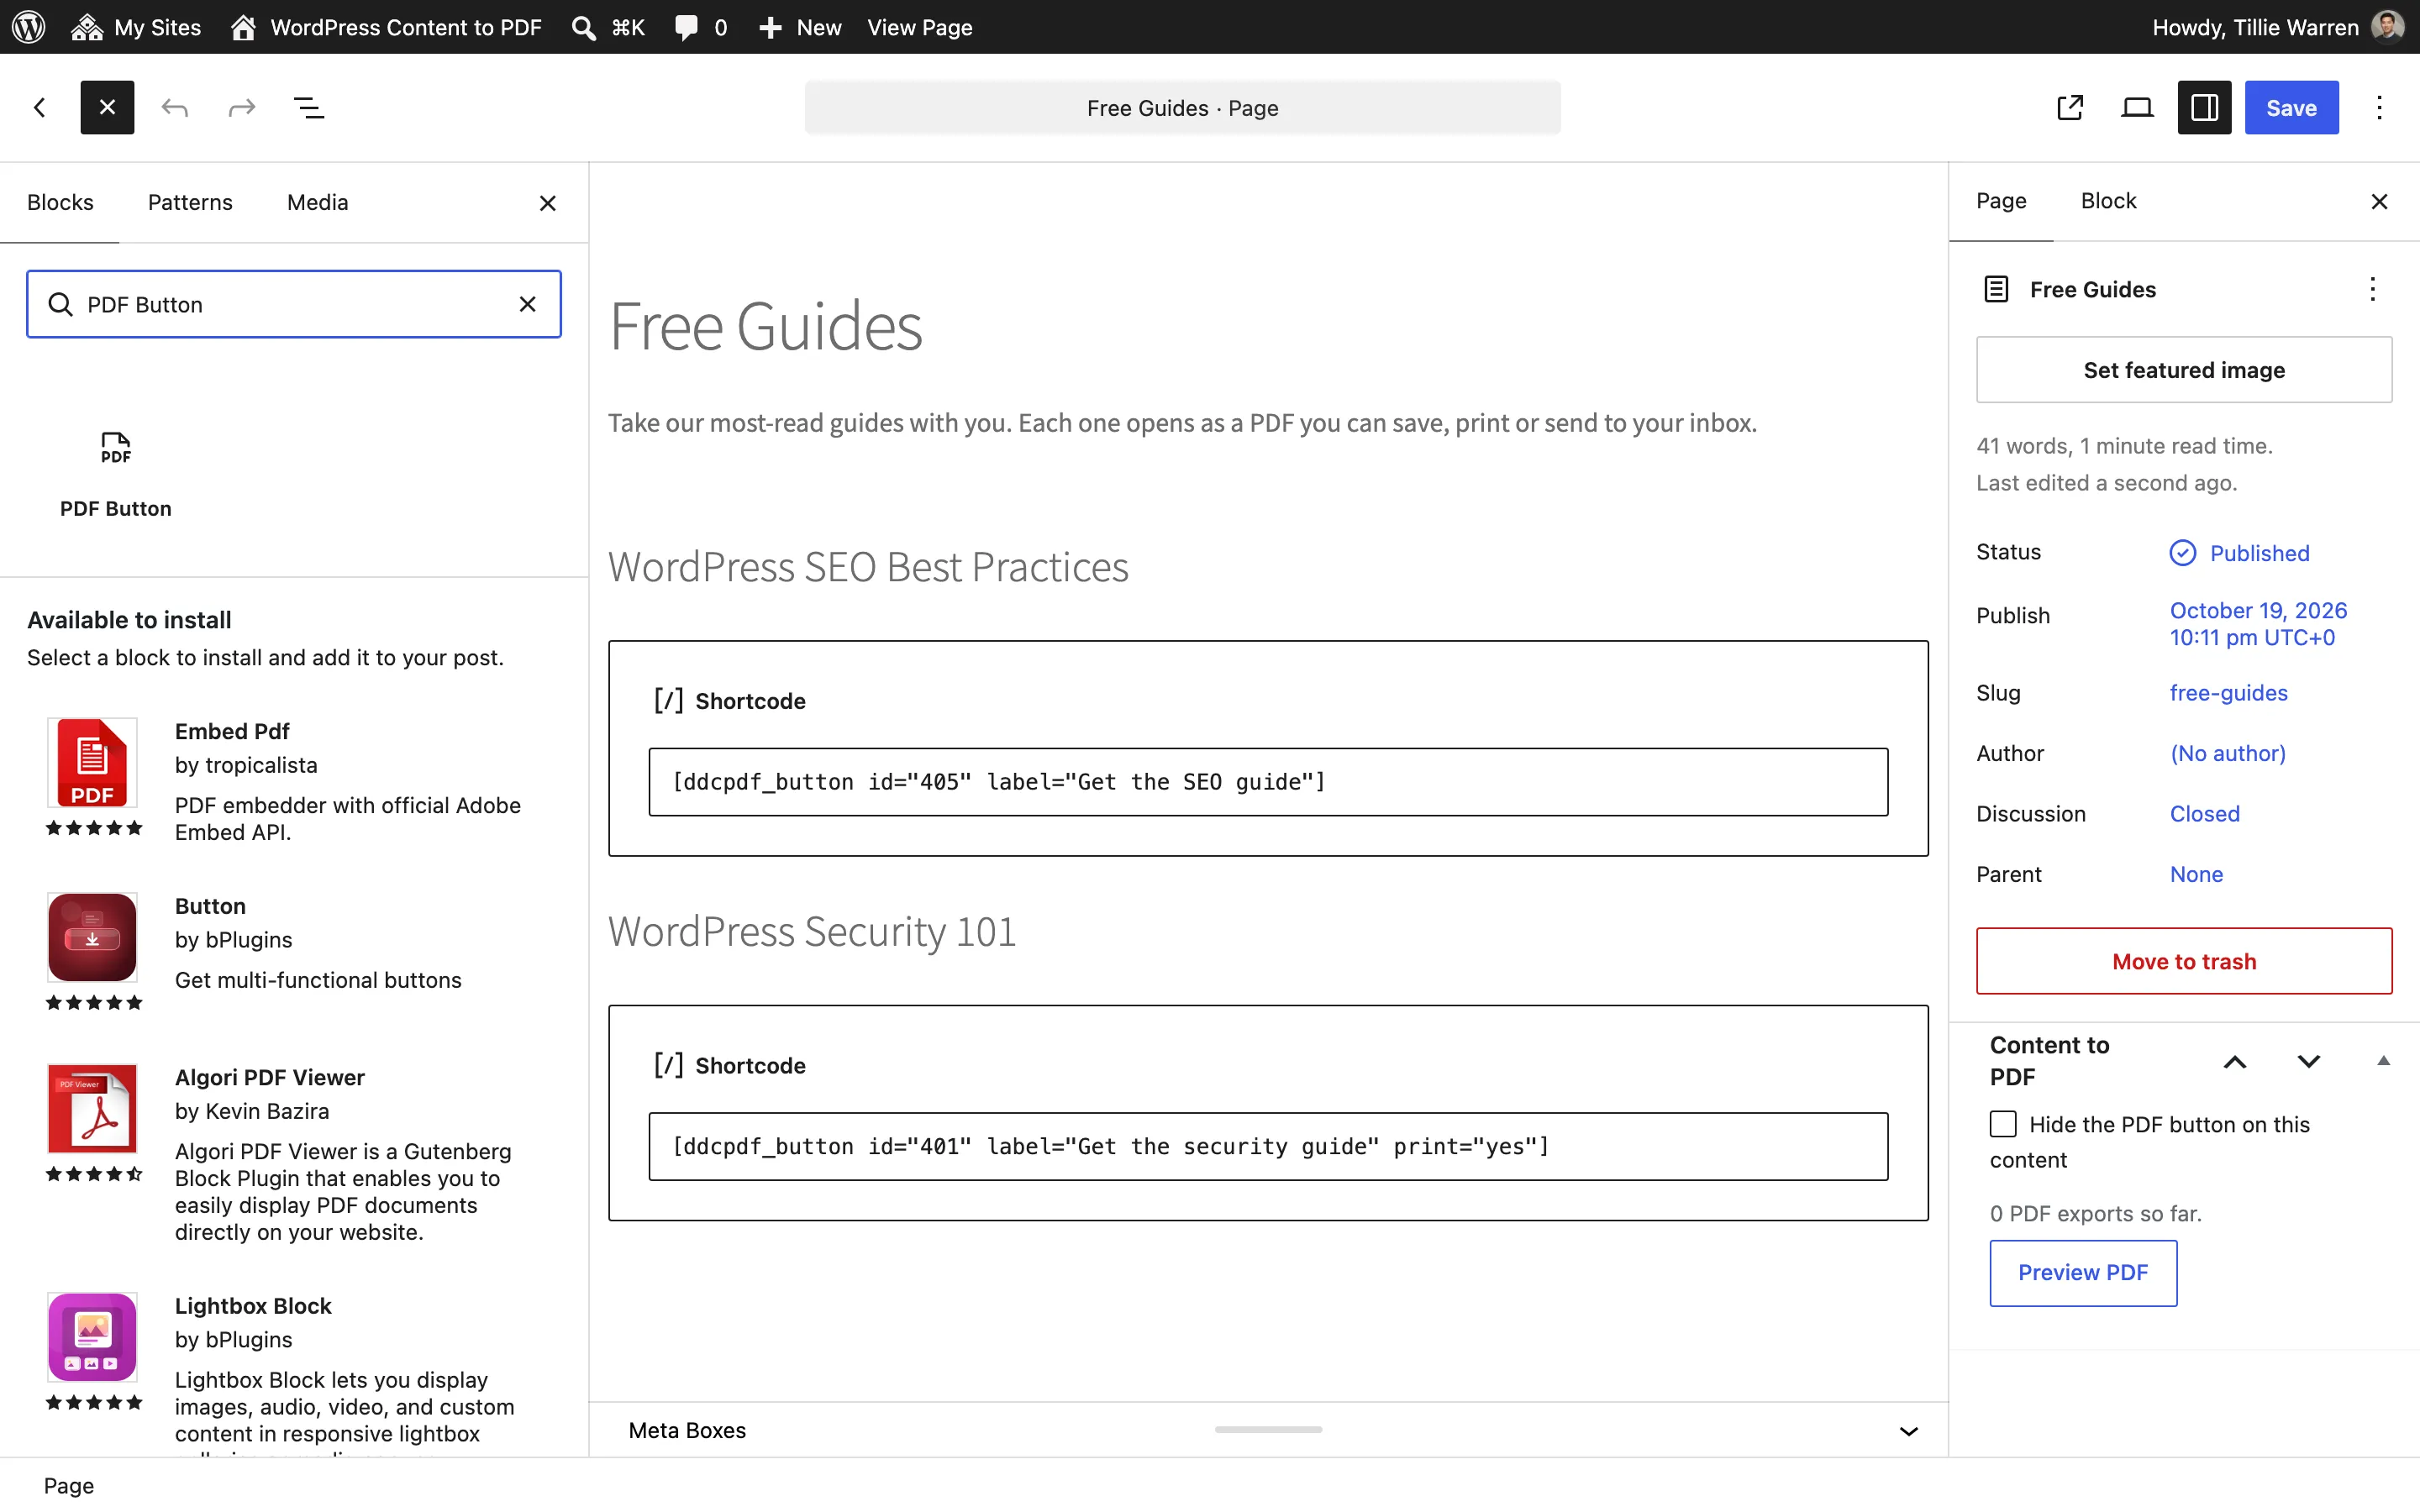Tick Hide the PDF button on this content

(2003, 1124)
